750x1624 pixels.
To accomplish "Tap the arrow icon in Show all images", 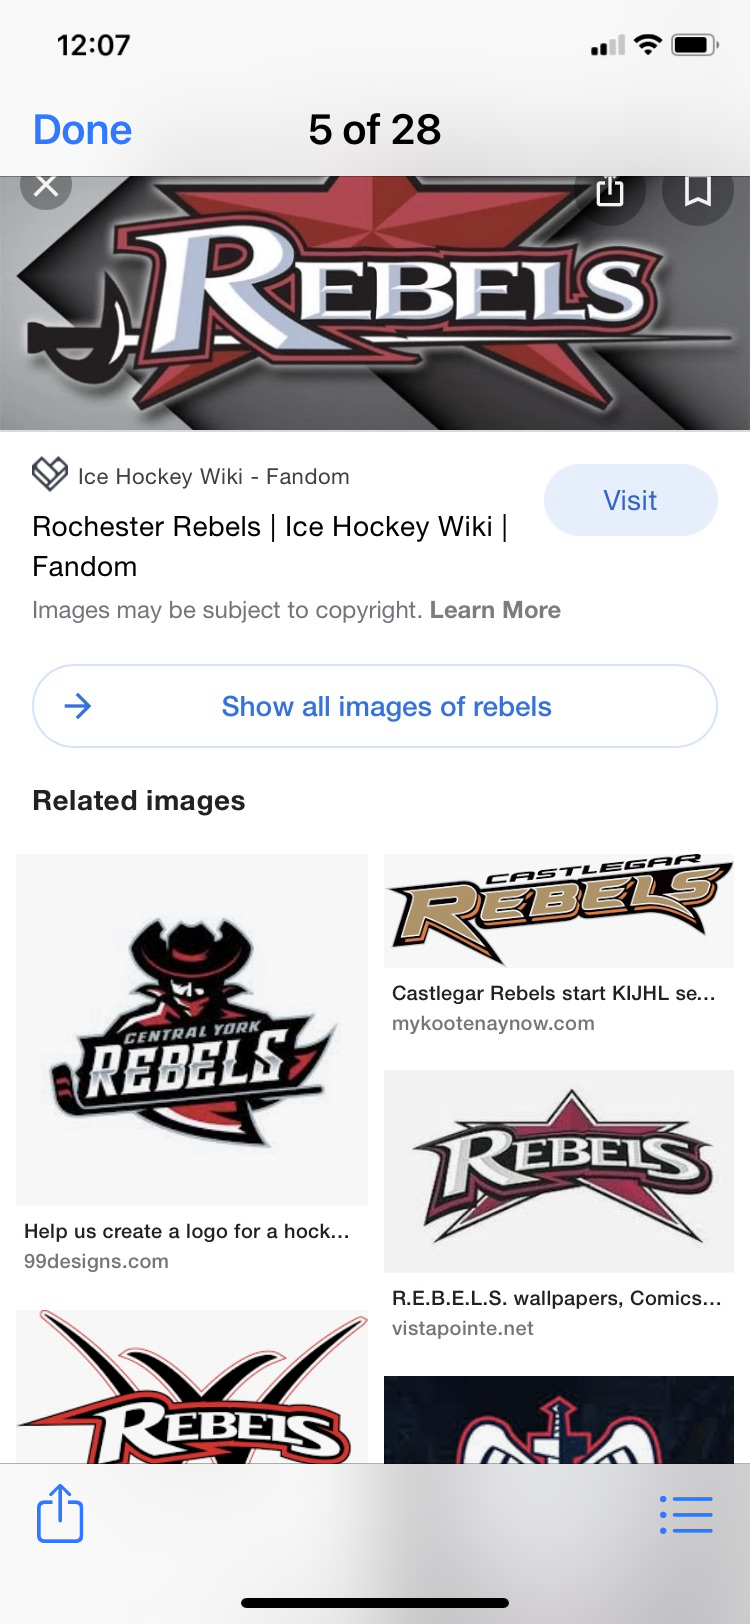I will click(78, 706).
